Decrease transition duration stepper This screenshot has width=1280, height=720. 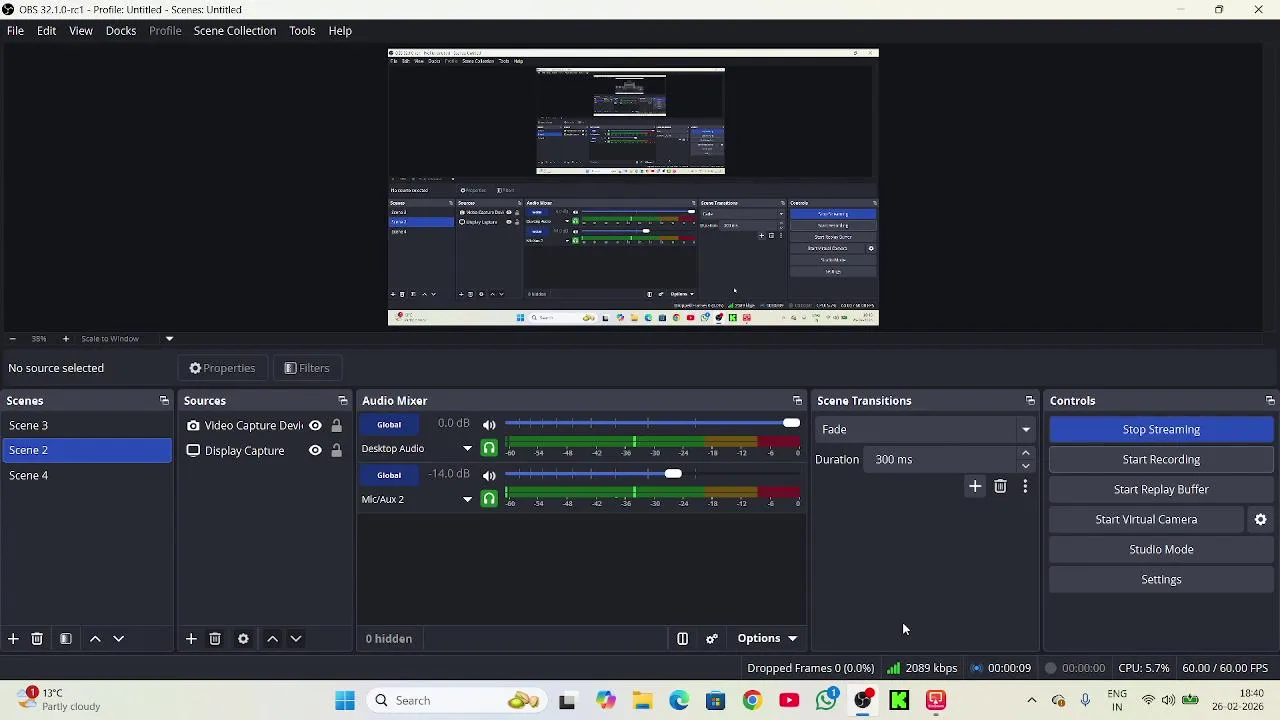(1025, 466)
